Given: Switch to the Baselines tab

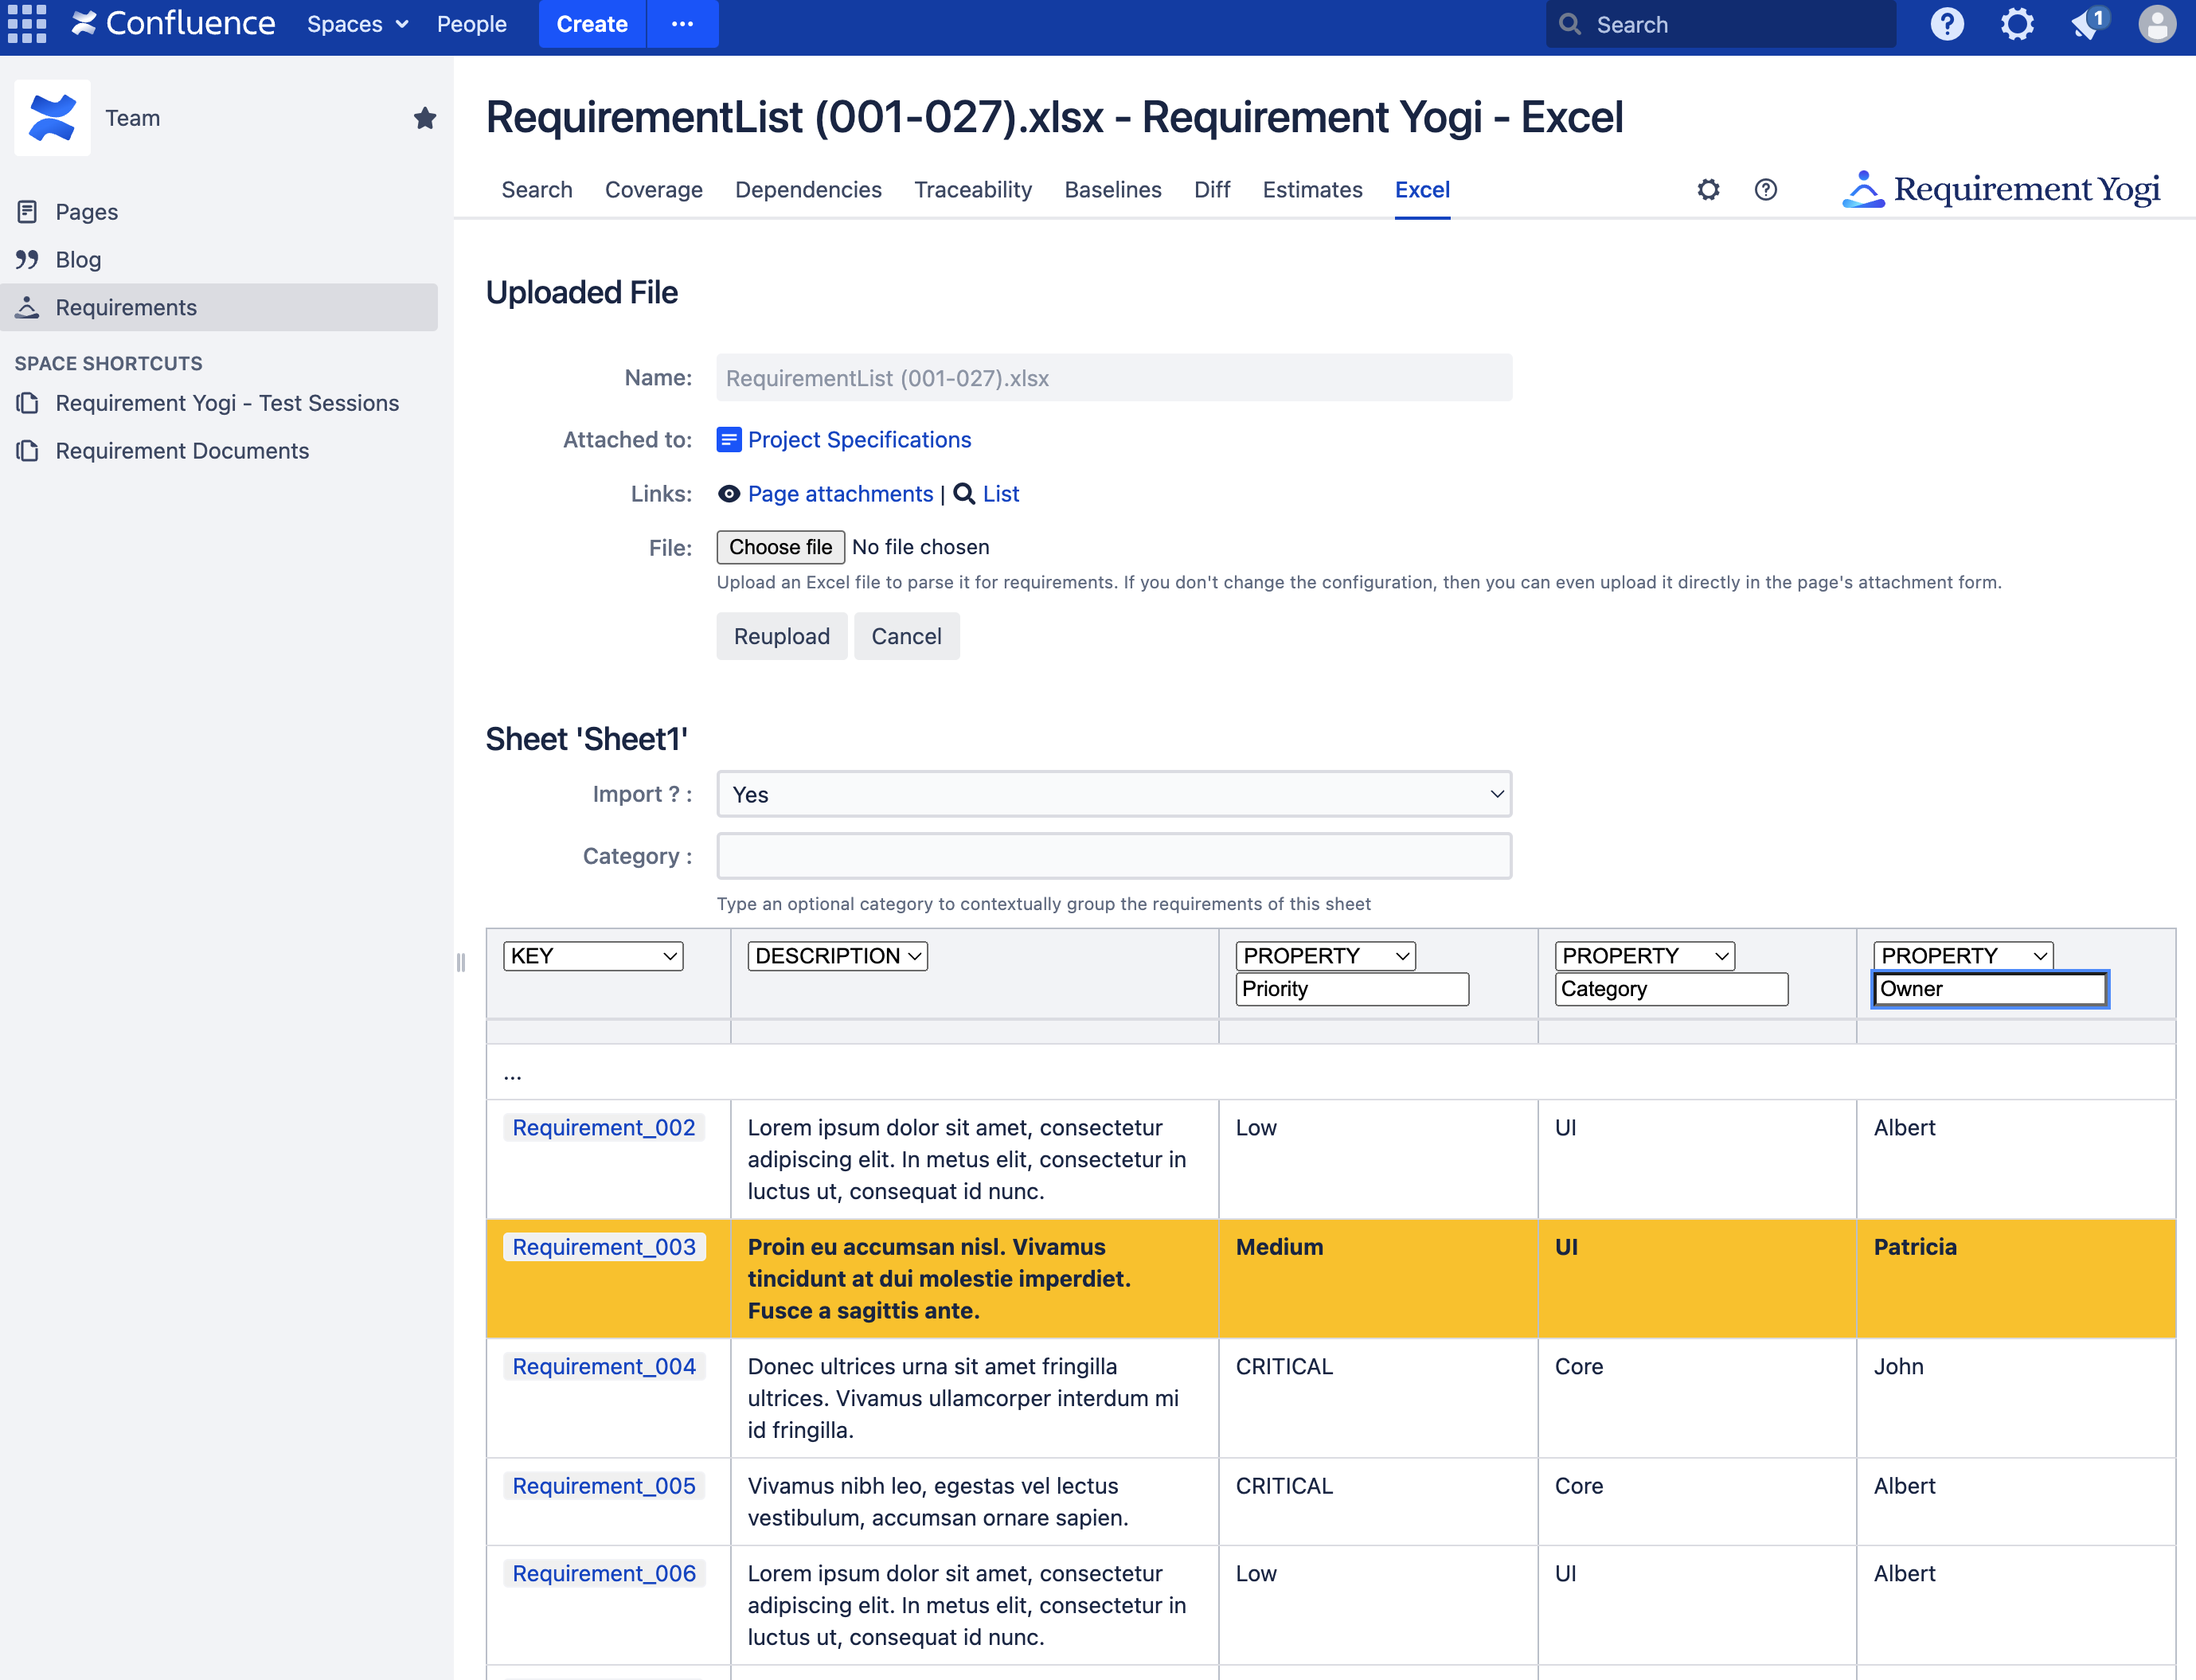Looking at the screenshot, I should pyautogui.click(x=1112, y=190).
